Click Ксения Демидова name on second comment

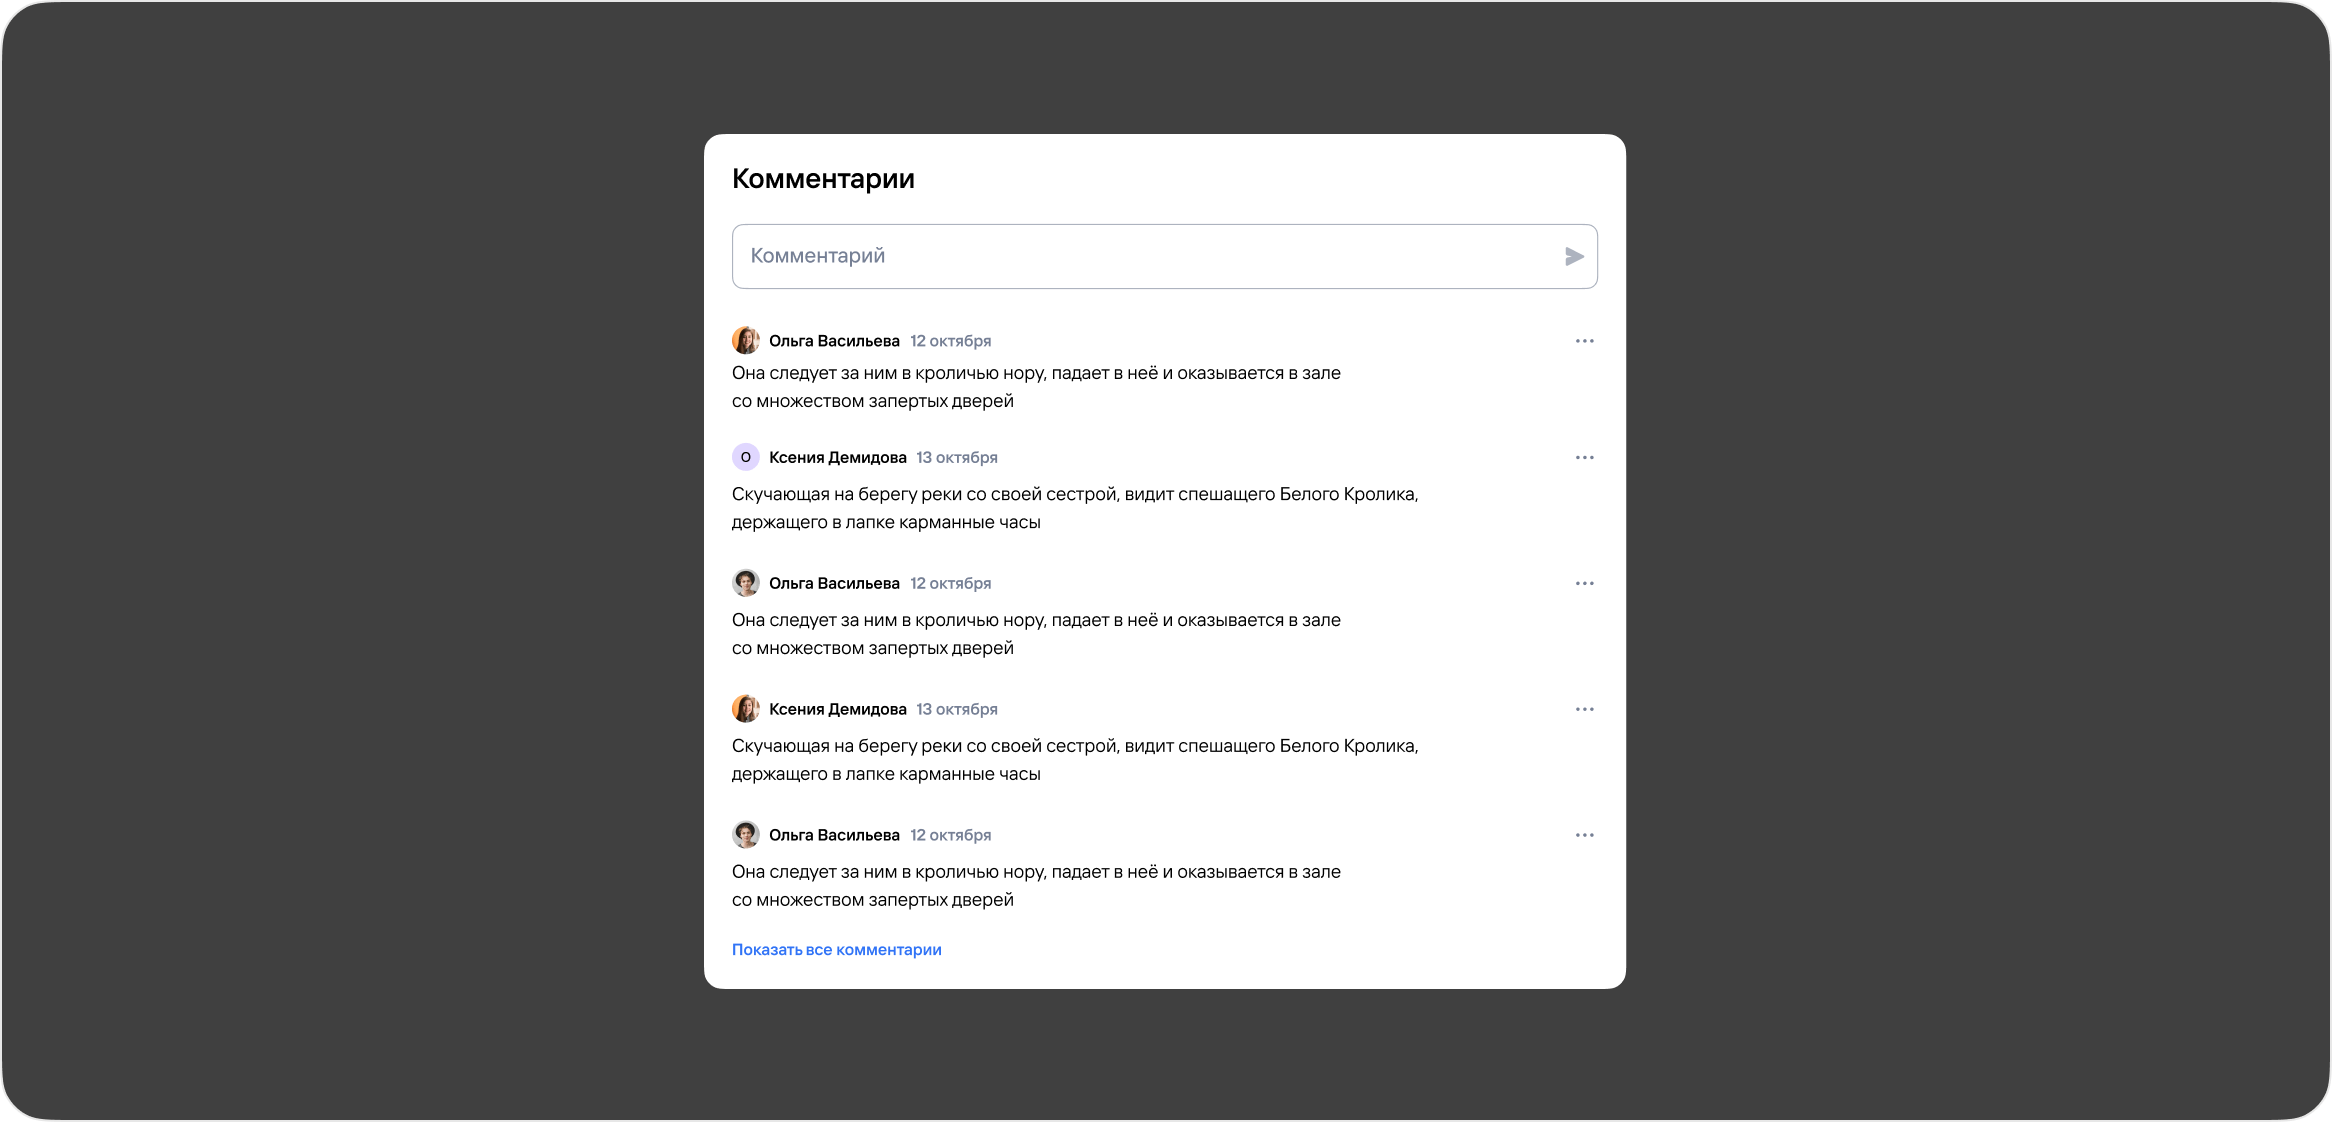tap(837, 458)
